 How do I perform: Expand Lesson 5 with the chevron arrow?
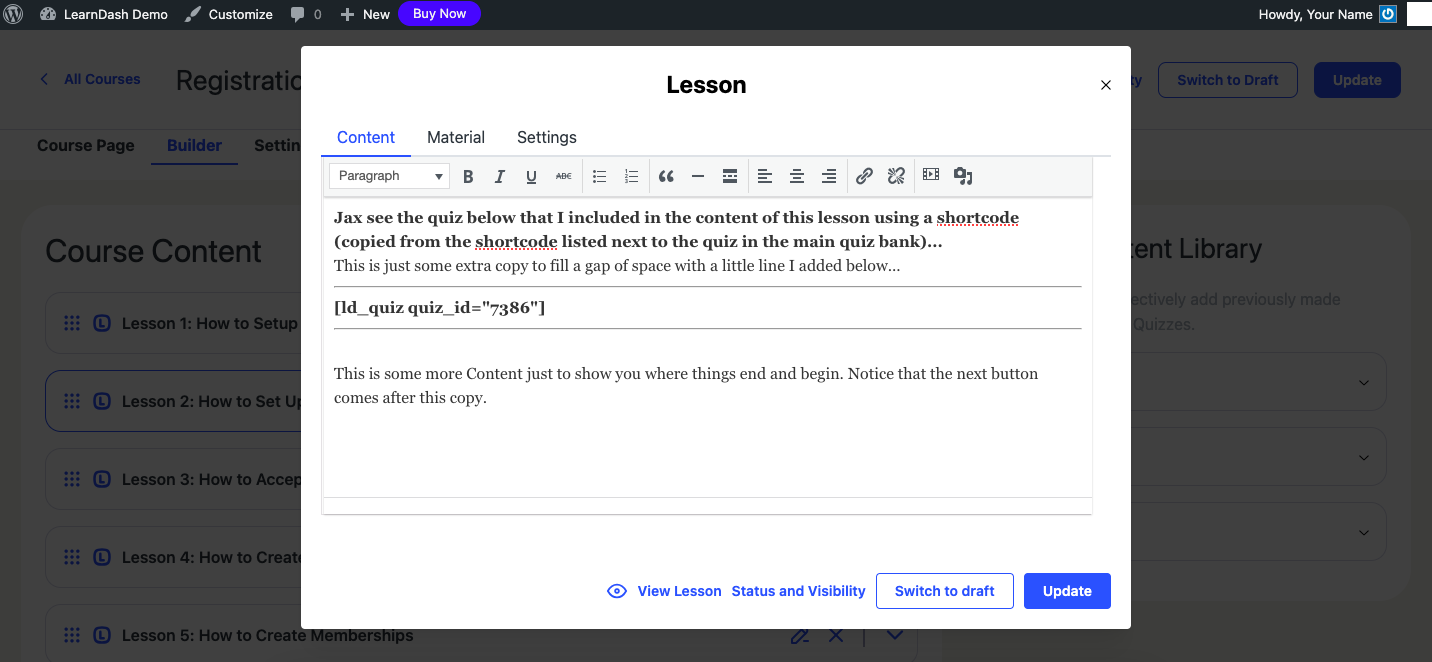pyautogui.click(x=894, y=636)
